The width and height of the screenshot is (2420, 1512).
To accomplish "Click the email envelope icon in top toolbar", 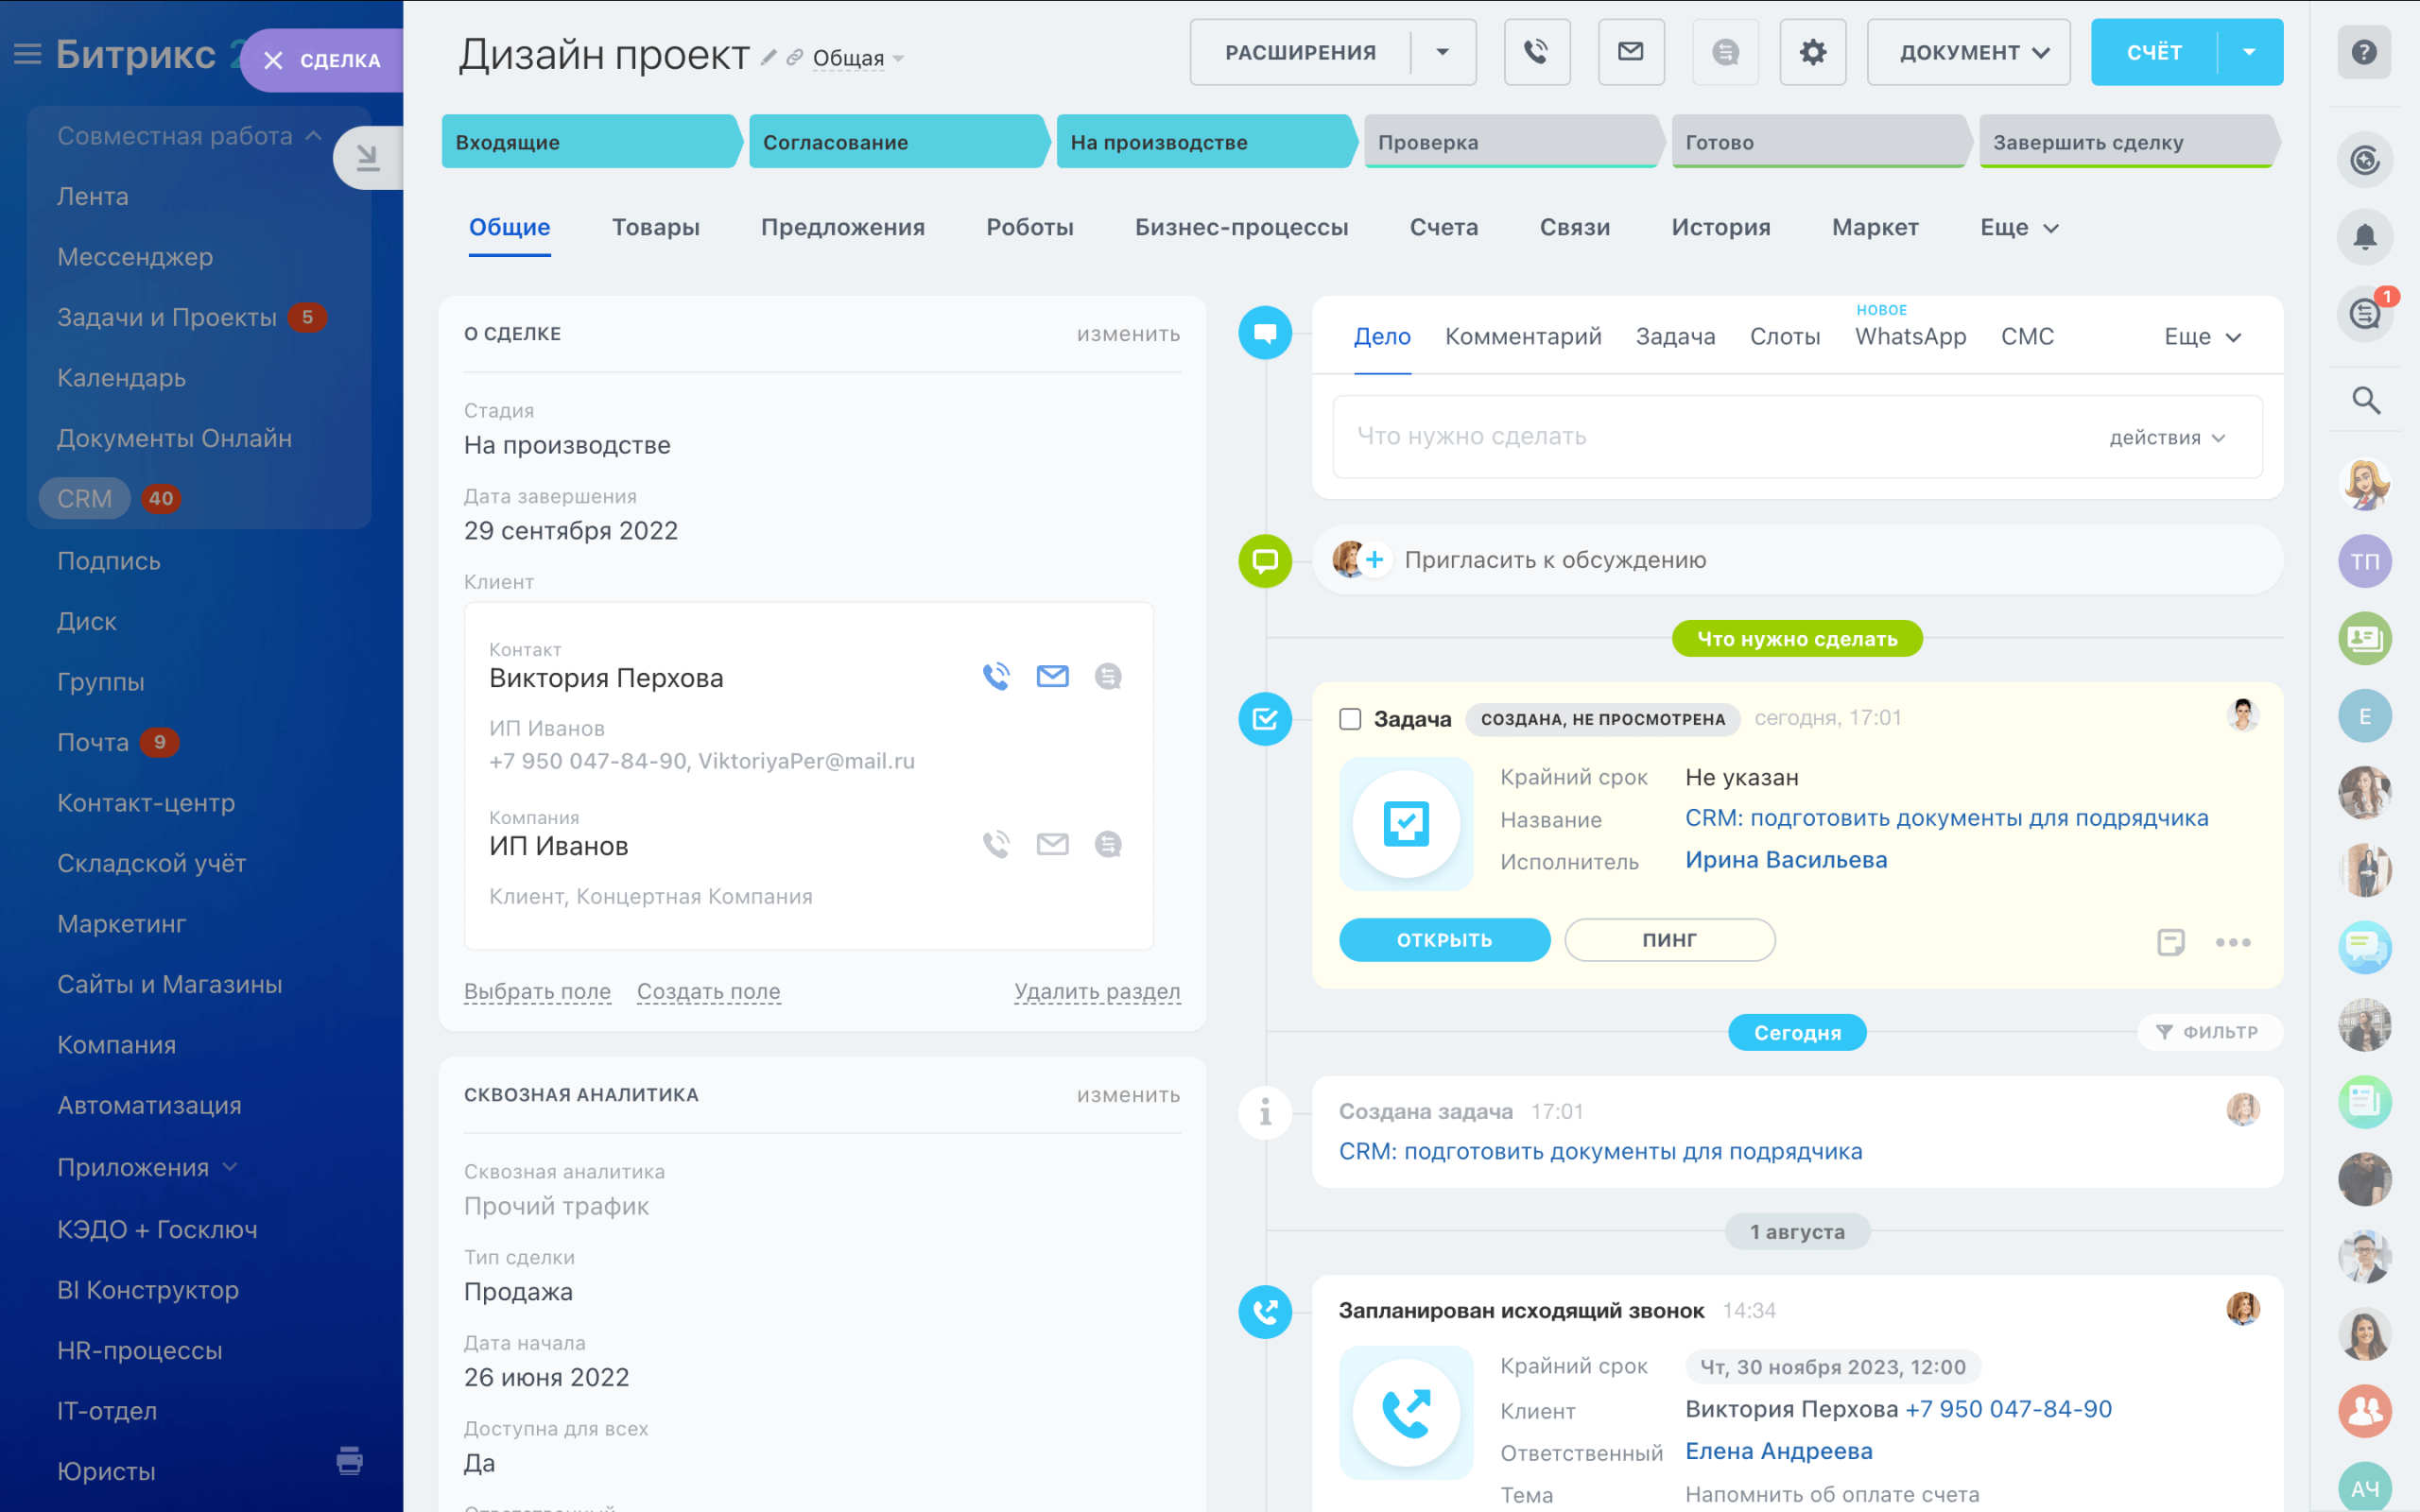I will [1630, 52].
